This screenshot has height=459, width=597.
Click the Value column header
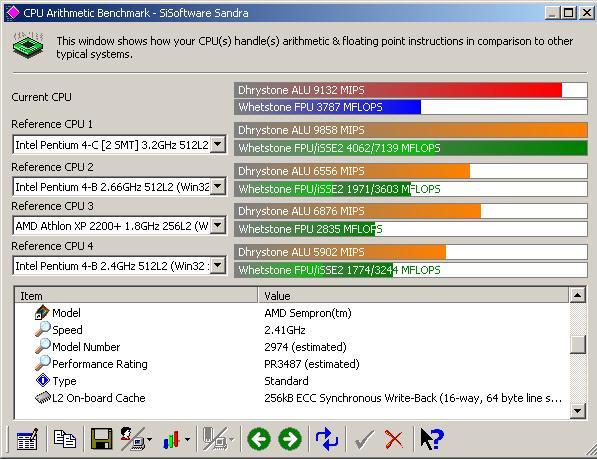tap(413, 296)
